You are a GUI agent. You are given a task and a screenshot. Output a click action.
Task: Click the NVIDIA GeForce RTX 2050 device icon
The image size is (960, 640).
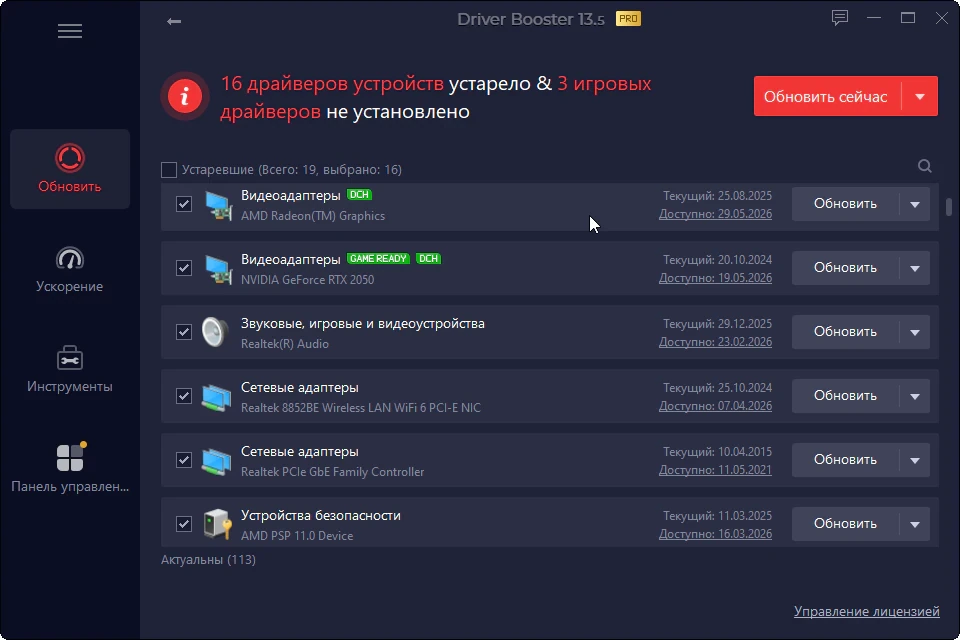pos(217,269)
